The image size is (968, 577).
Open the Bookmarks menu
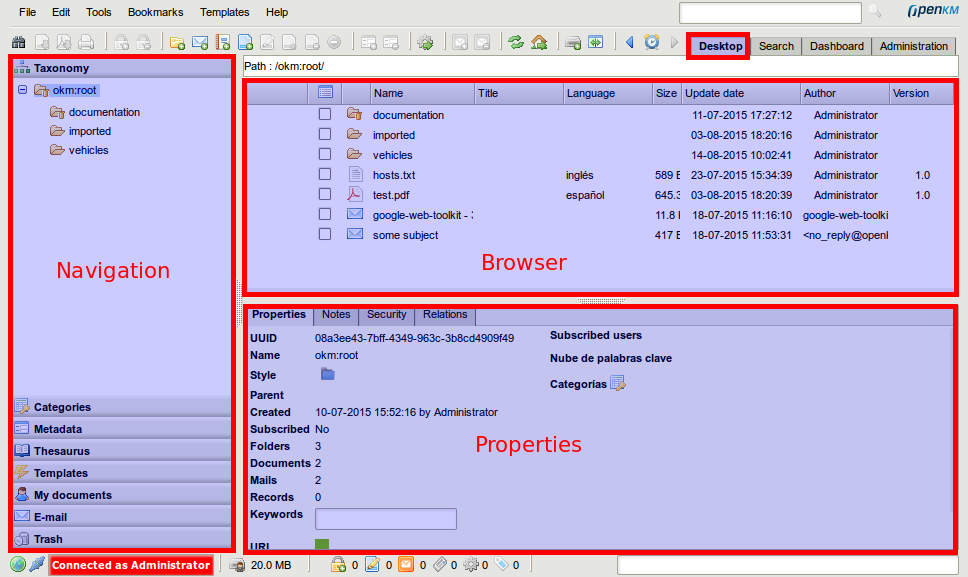[x=156, y=12]
